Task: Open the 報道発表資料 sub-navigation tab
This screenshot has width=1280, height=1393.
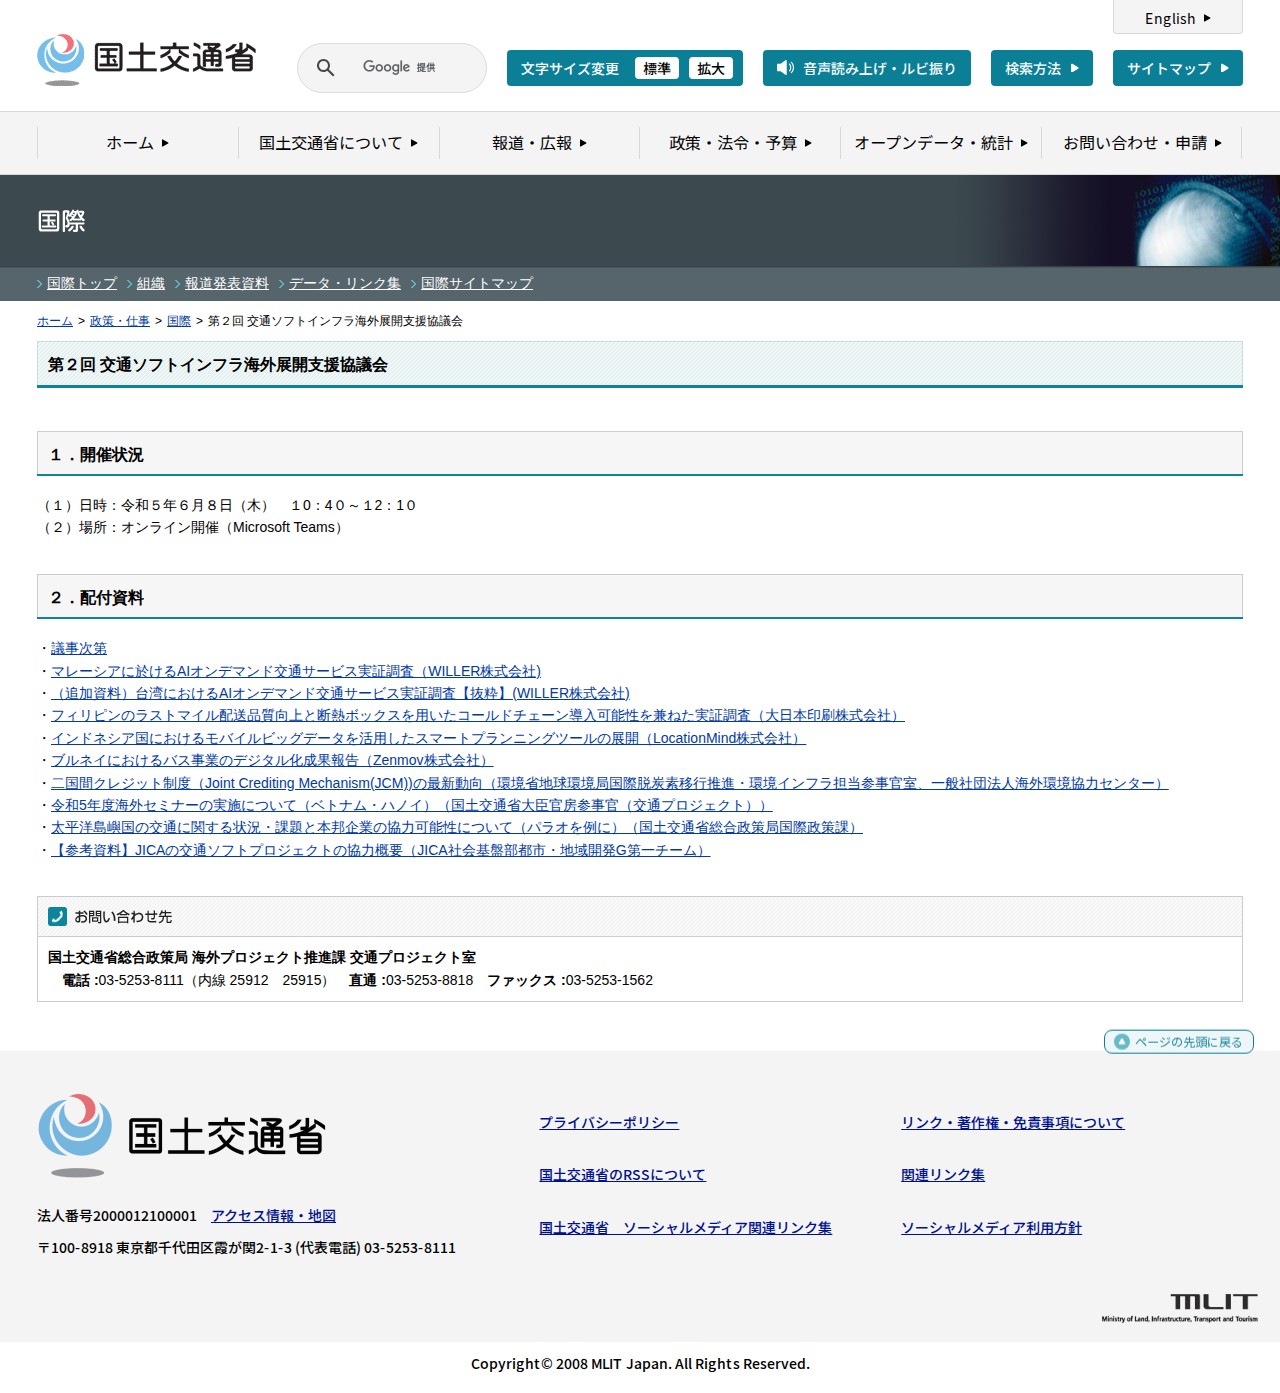Action: click(227, 283)
